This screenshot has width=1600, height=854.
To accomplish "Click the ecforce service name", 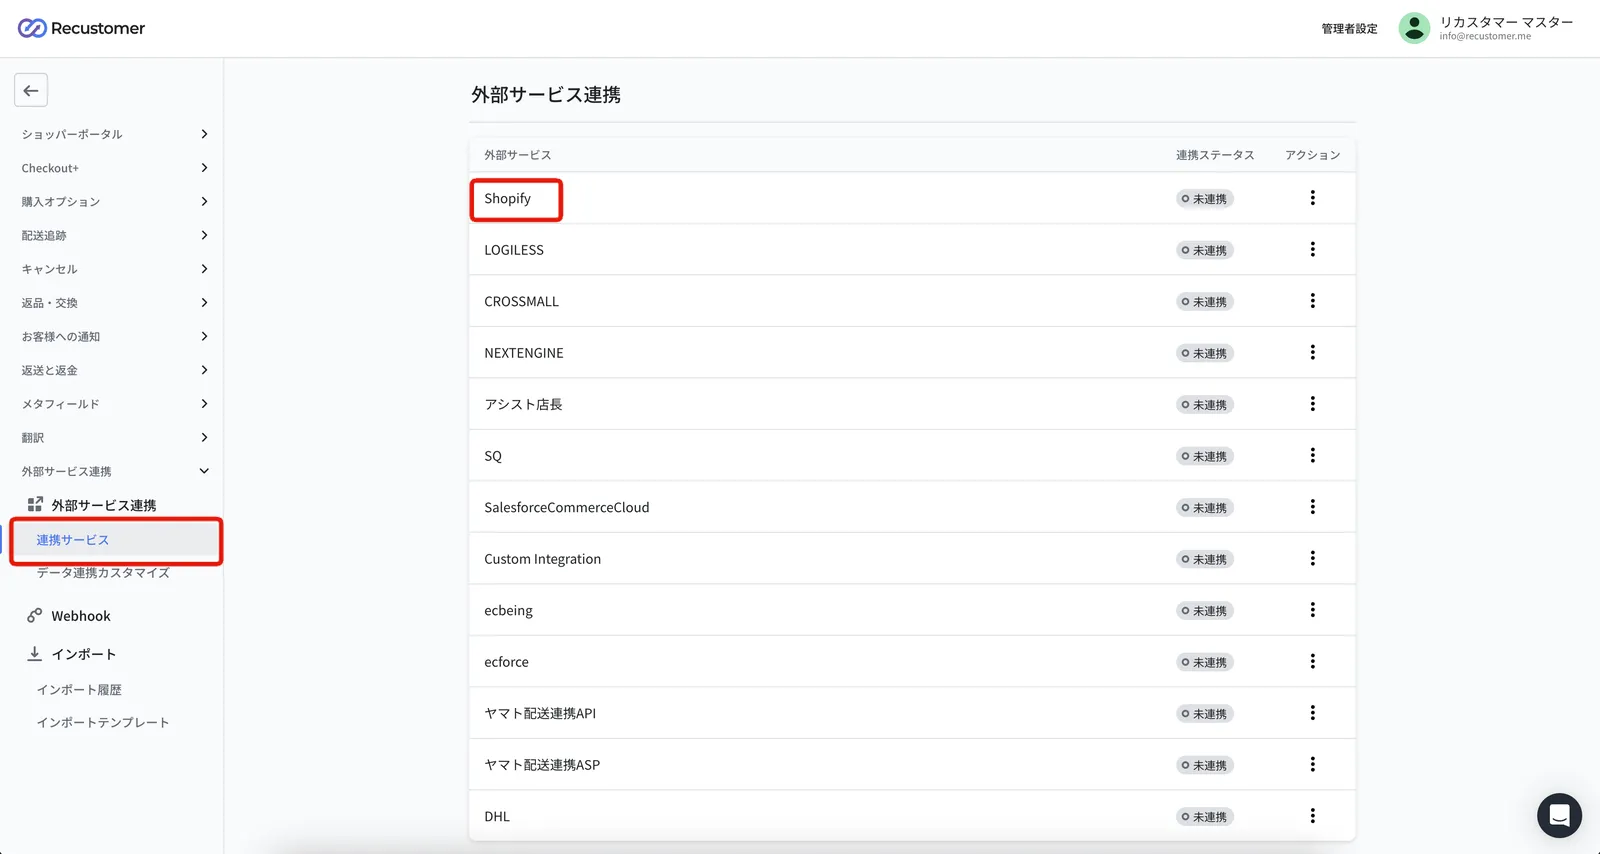I will [x=506, y=662].
